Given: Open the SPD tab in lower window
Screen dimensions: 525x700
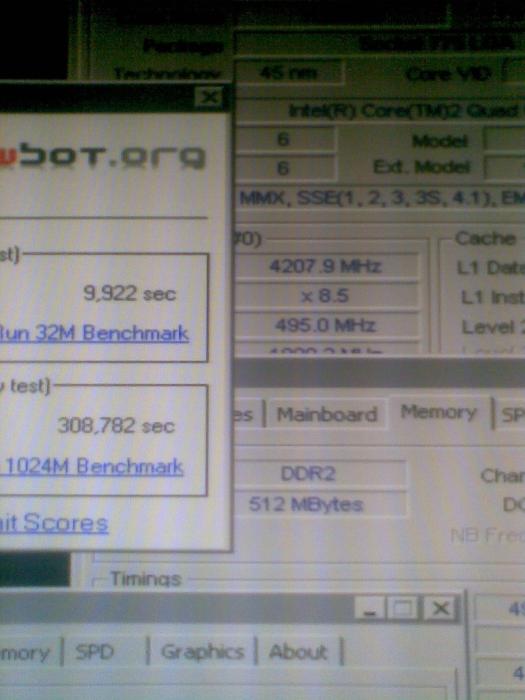Looking at the screenshot, I should (94, 653).
